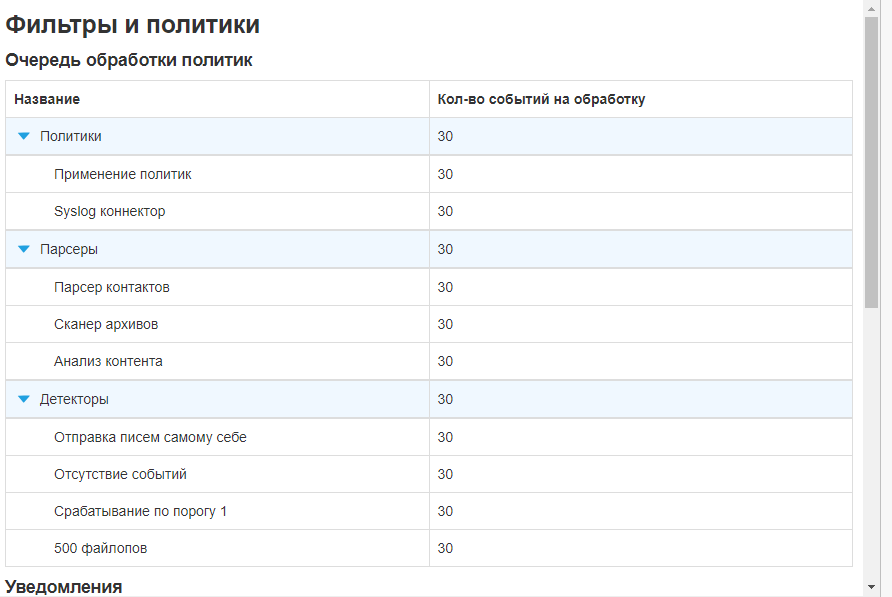The height and width of the screenshot is (597, 892).
Task: Sort by the Название column header
Action: click(44, 99)
